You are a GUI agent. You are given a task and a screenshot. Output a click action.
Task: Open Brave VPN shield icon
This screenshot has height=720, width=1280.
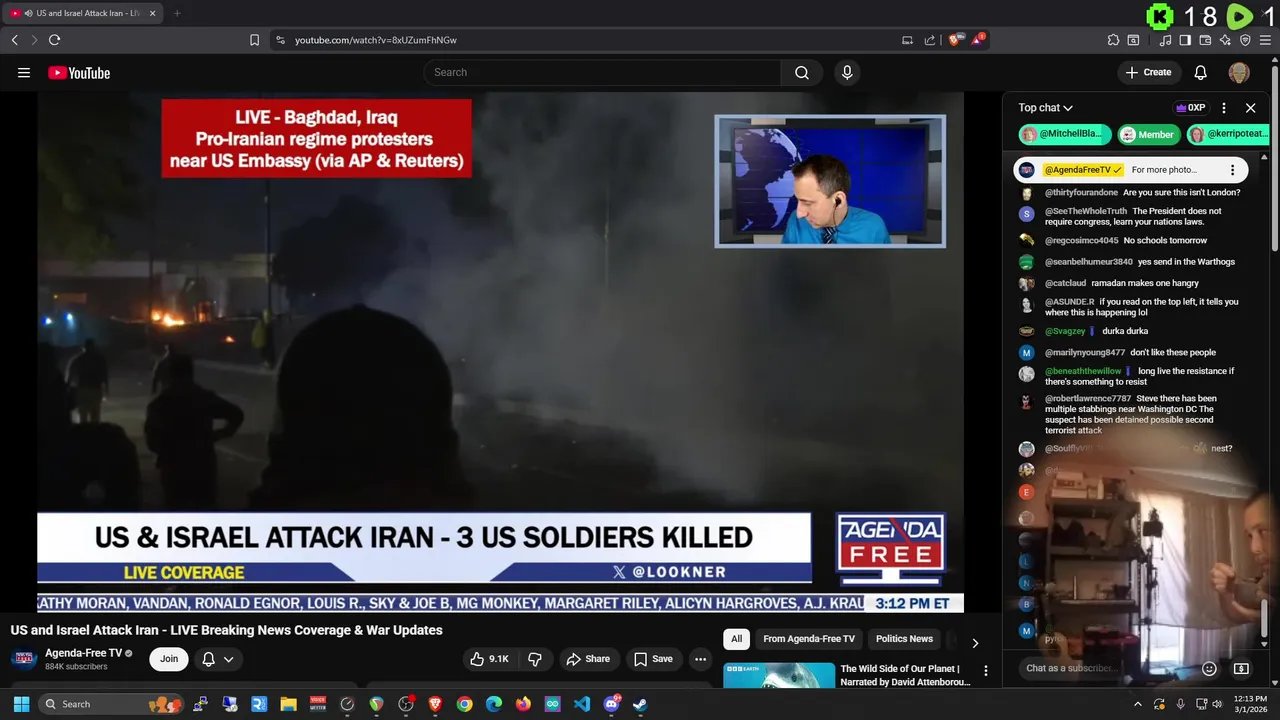pos(1245,40)
